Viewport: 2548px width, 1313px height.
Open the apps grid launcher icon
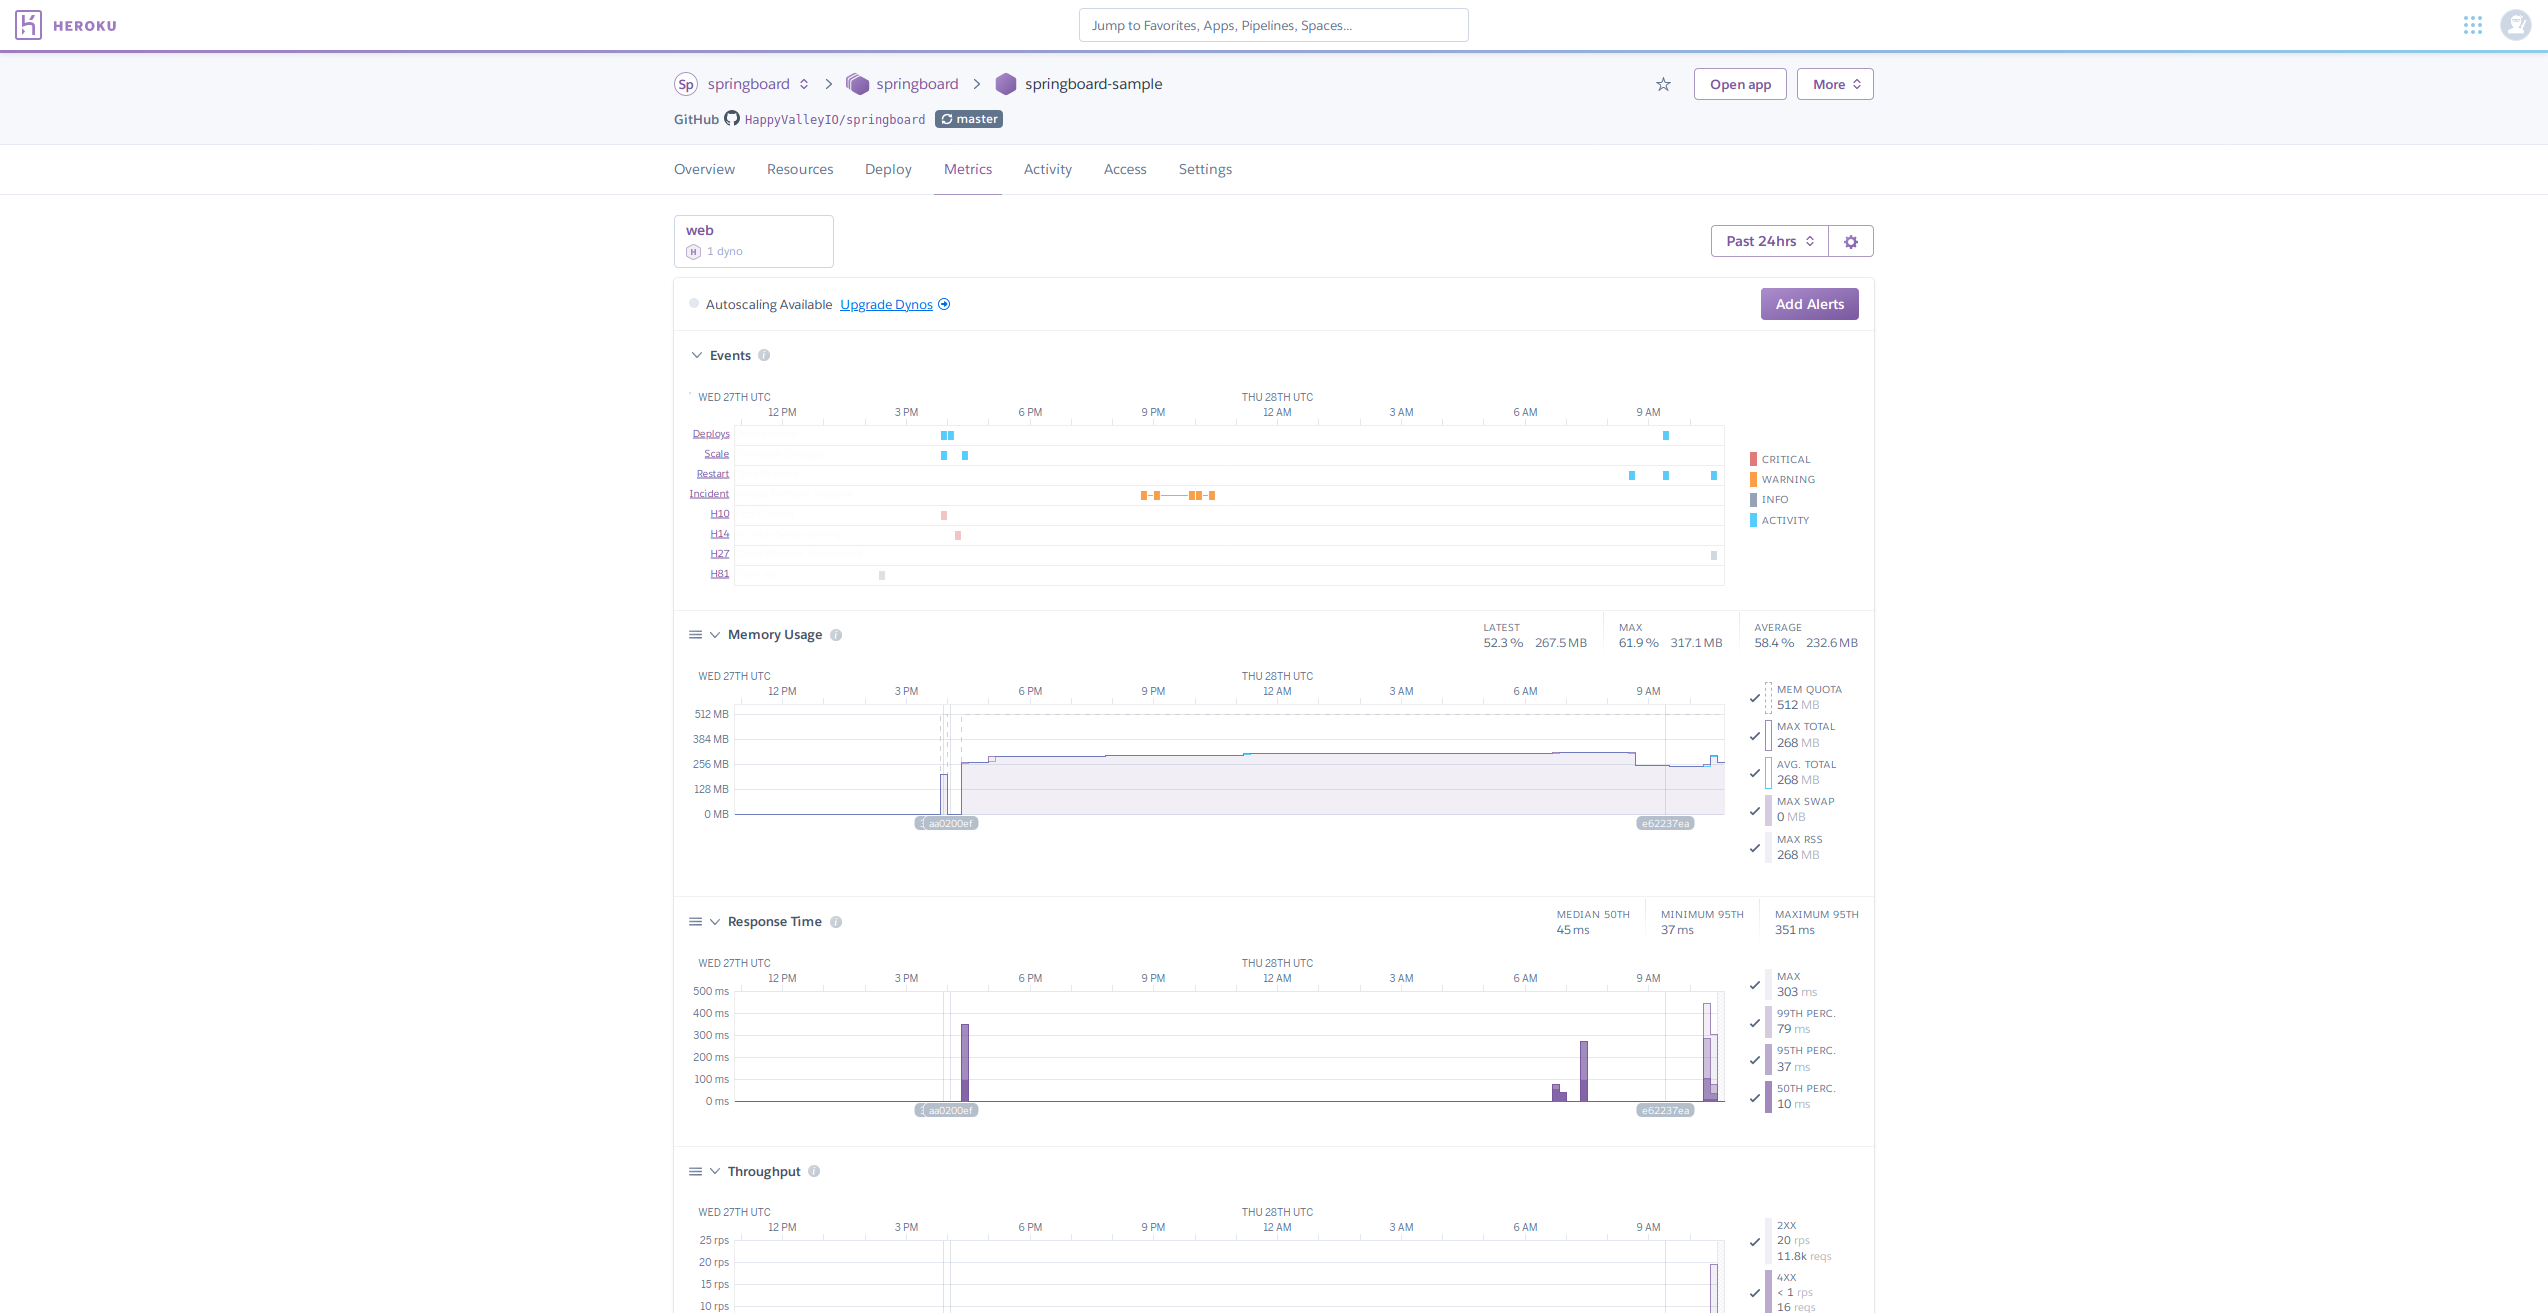(2473, 25)
